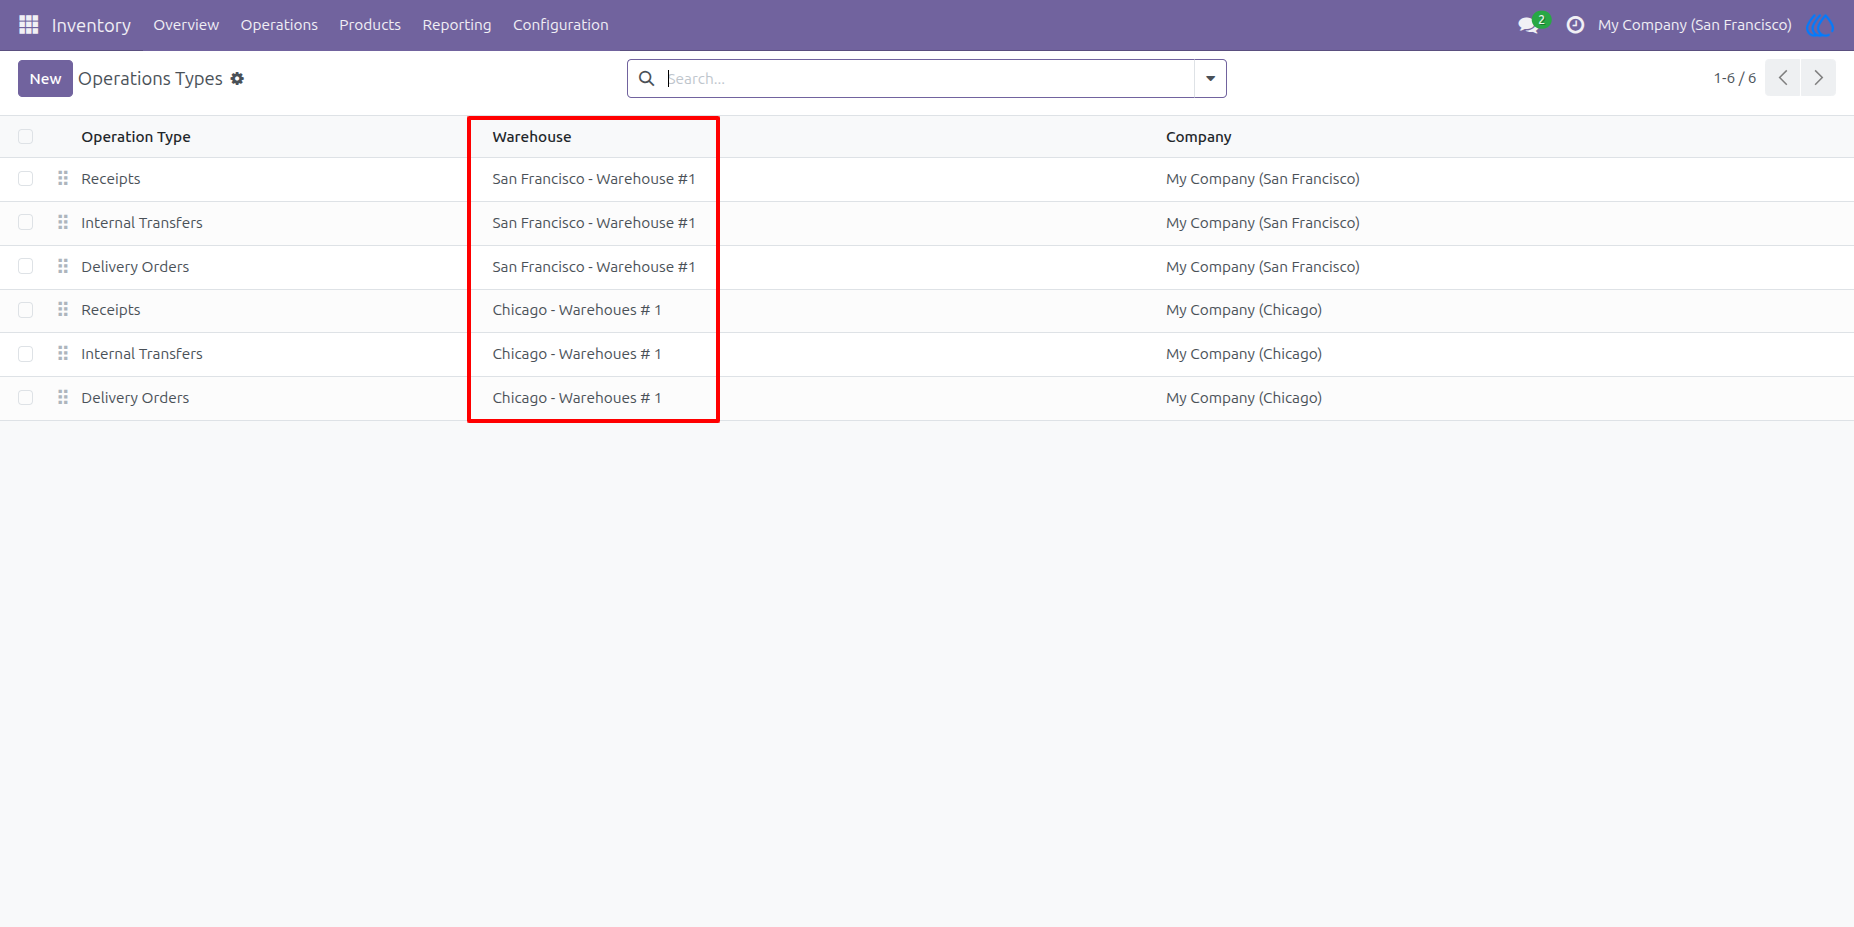Image resolution: width=1854 pixels, height=927 pixels.
Task: Sort by Company column header
Action: (1198, 137)
